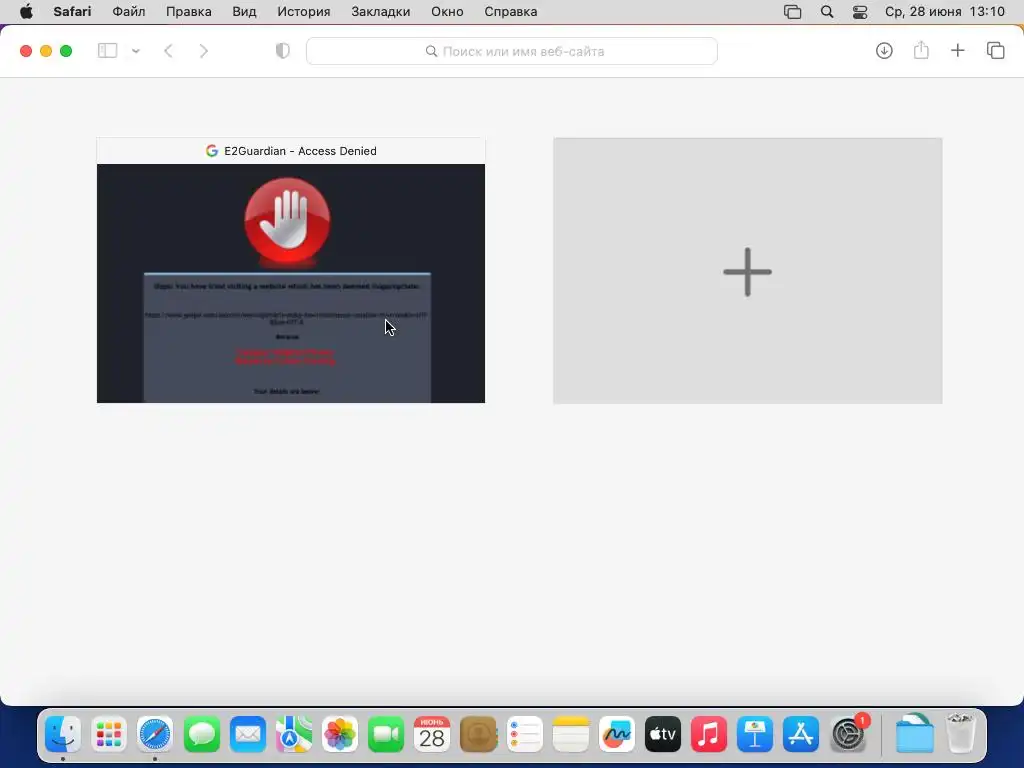Open Reminders from the Dock
The width and height of the screenshot is (1024, 768).
click(524, 735)
